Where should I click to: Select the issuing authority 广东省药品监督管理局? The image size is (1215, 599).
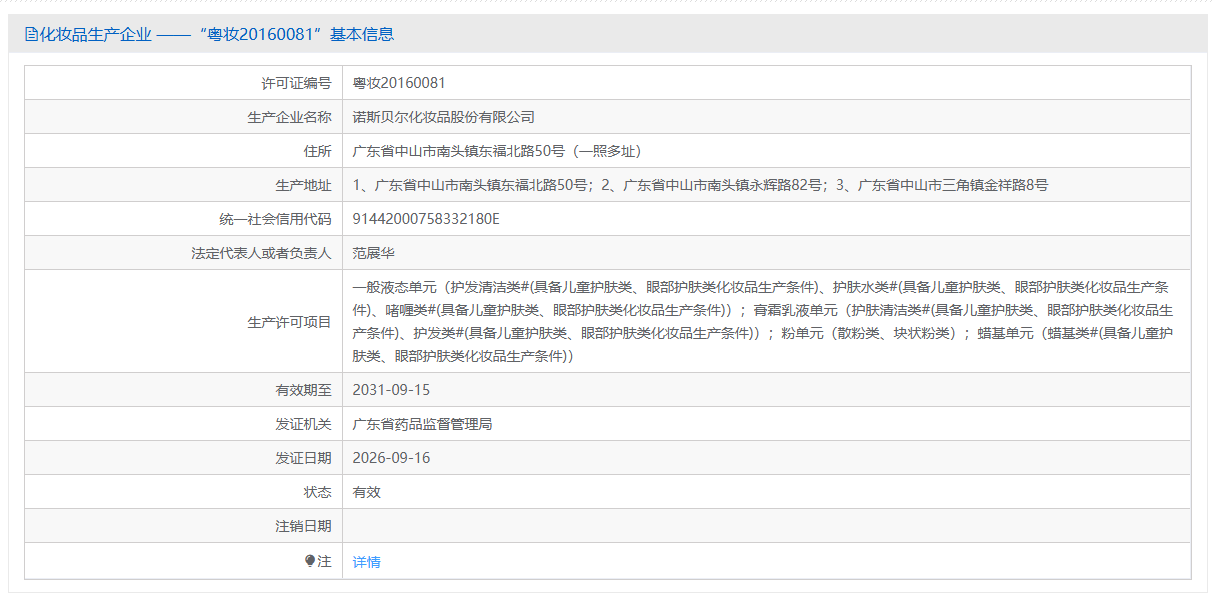click(x=423, y=424)
